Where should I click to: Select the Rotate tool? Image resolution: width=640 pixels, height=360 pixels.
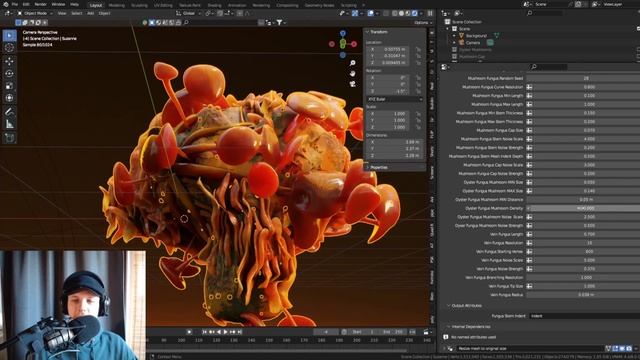(x=9, y=74)
